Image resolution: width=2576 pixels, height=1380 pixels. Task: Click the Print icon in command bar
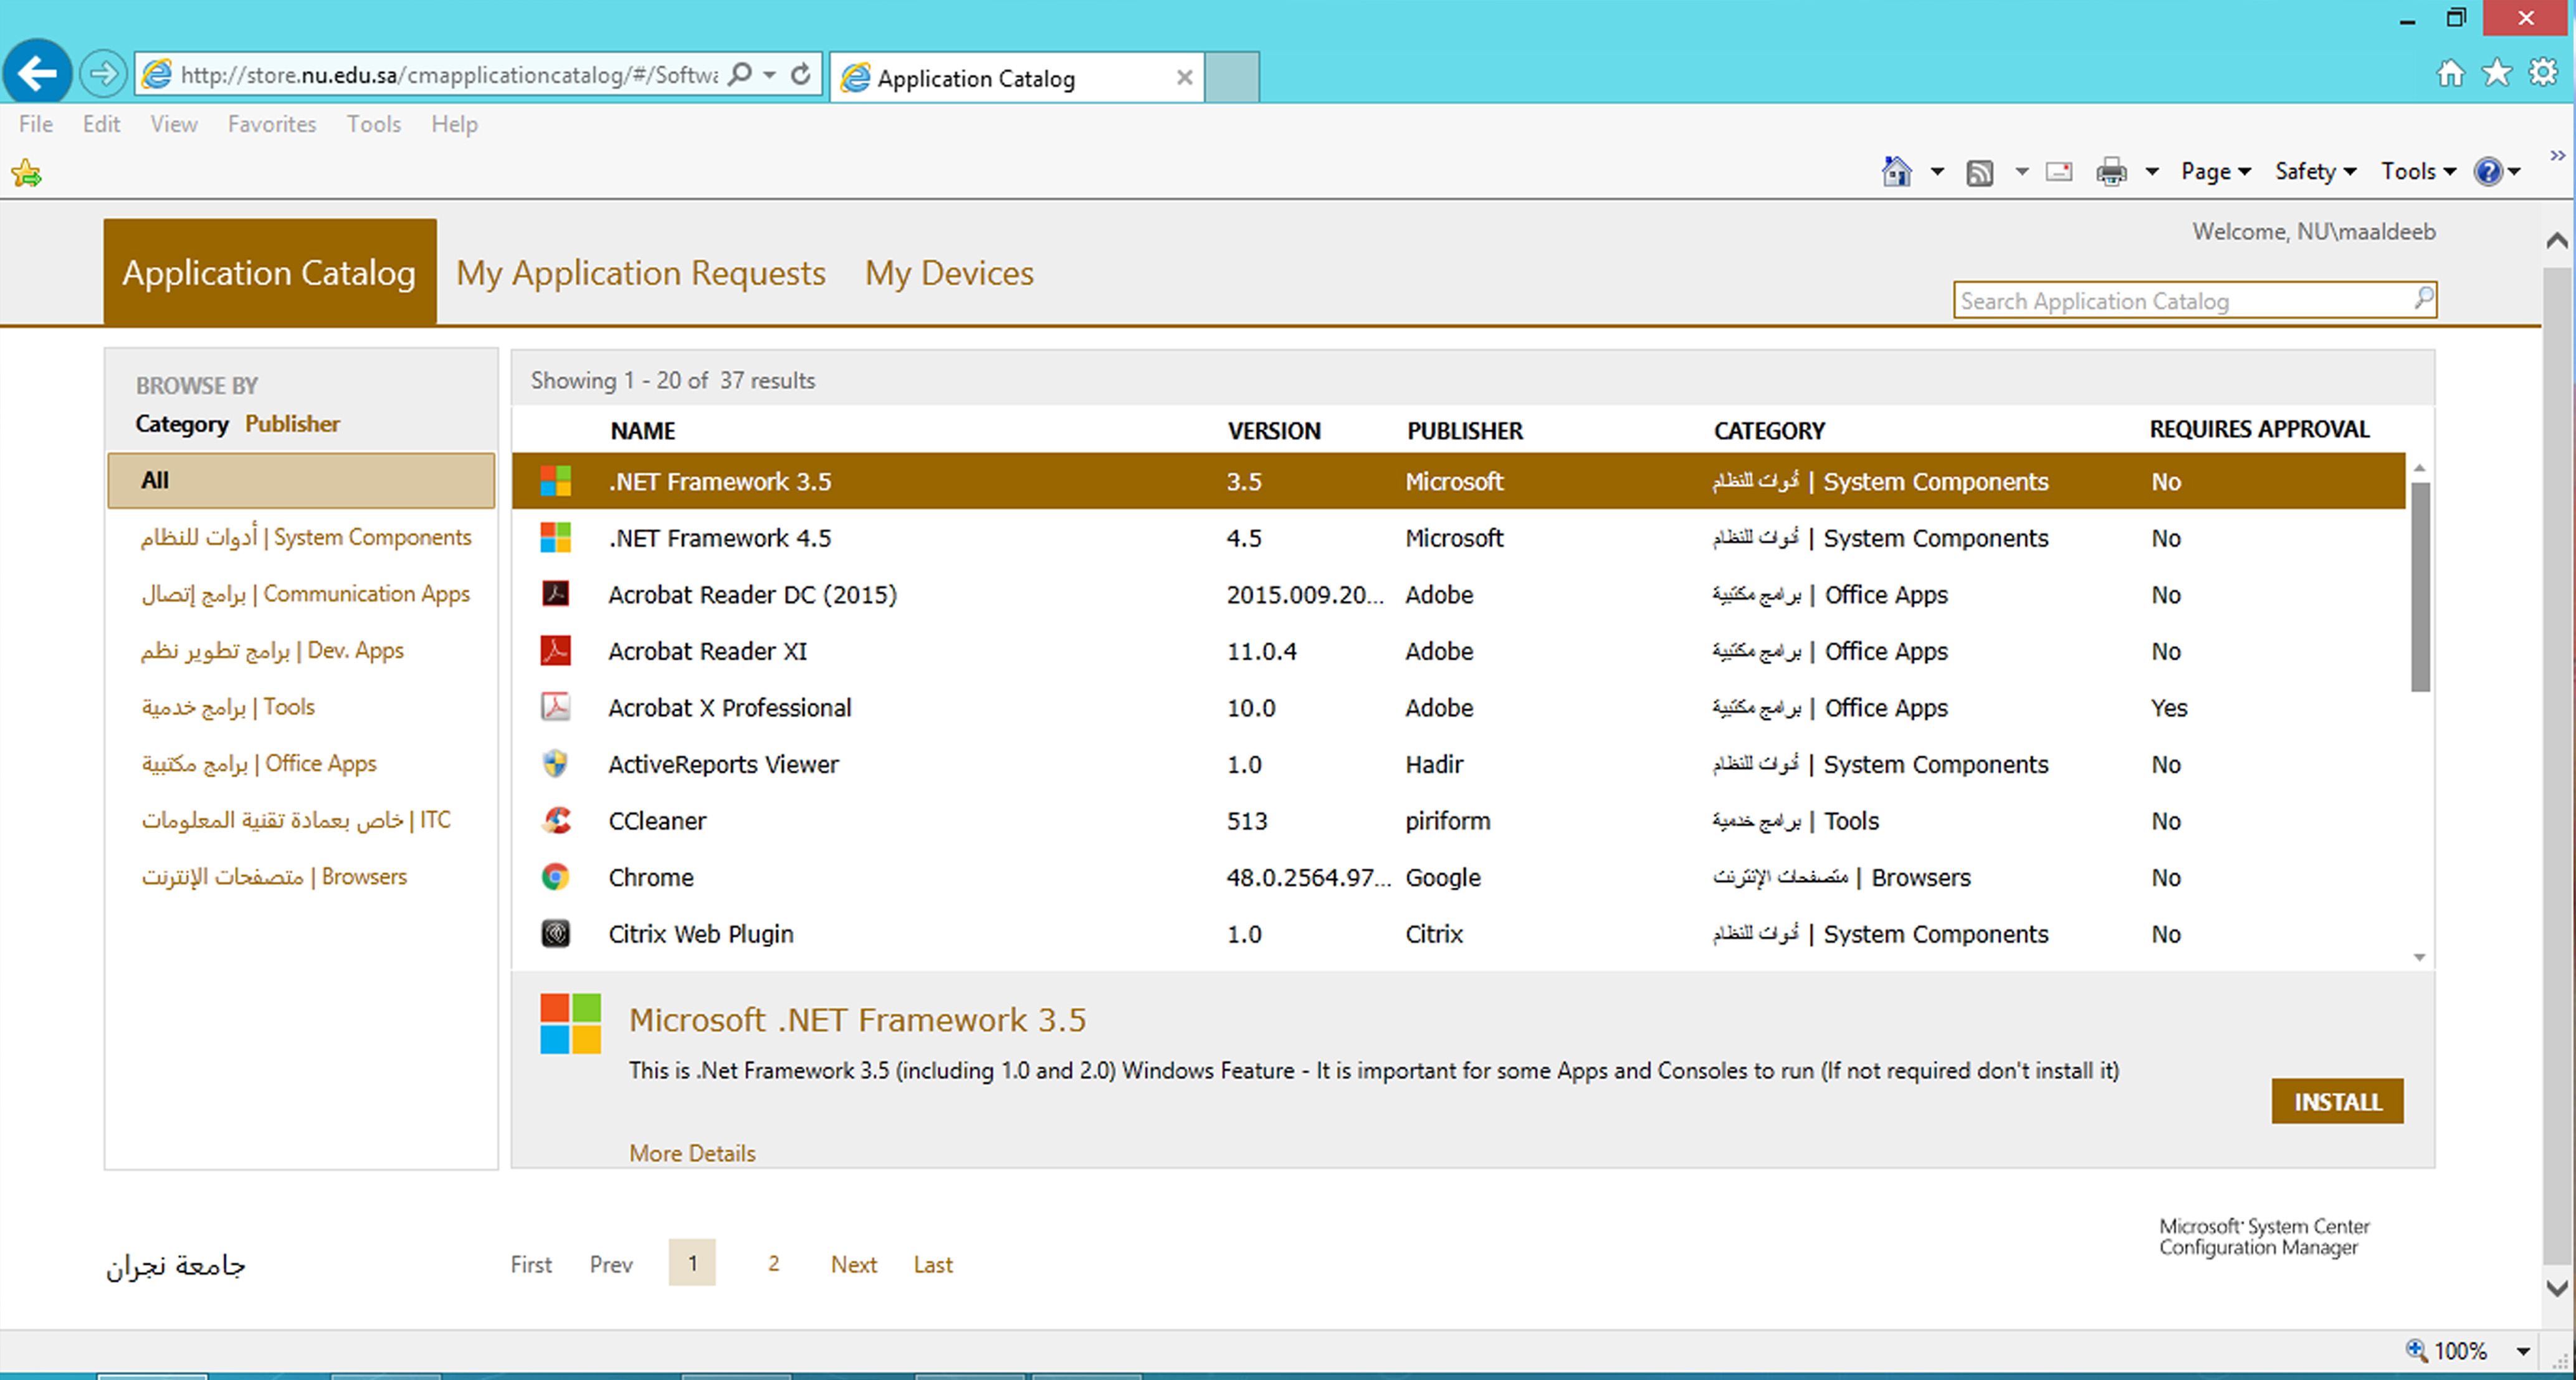tap(2111, 172)
